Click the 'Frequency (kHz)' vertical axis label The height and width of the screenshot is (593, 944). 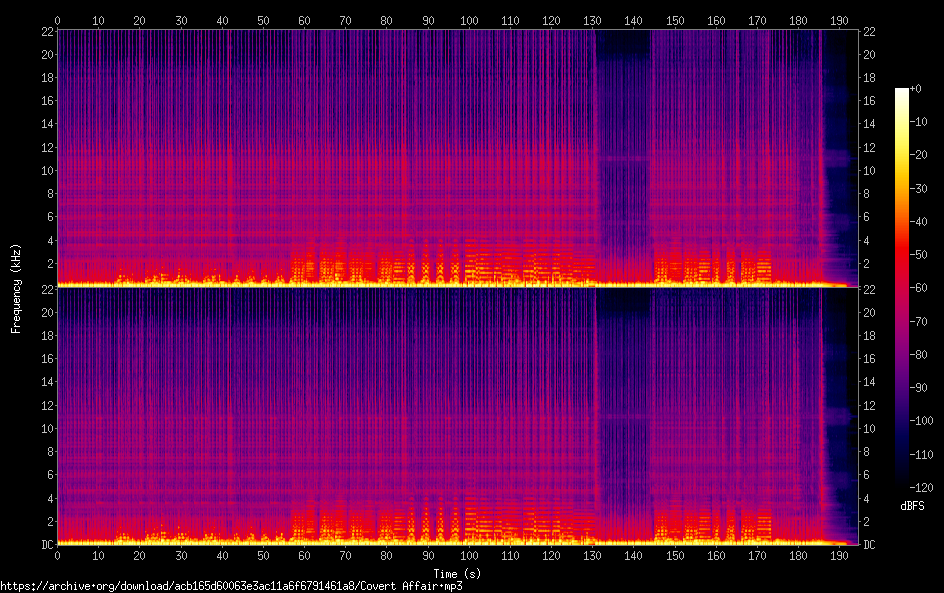coord(15,287)
